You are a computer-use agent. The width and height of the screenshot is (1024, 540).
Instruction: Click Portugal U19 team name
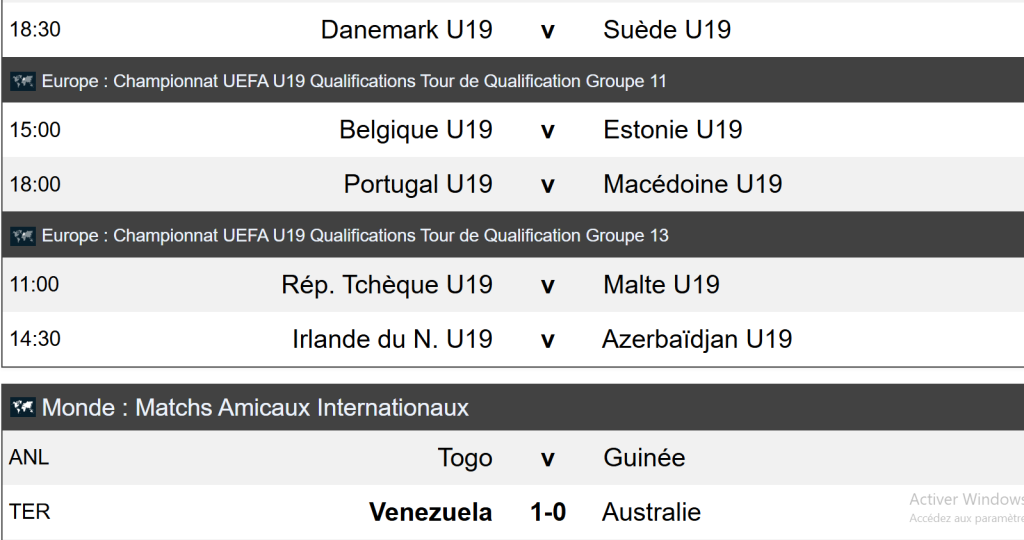[x=418, y=185]
